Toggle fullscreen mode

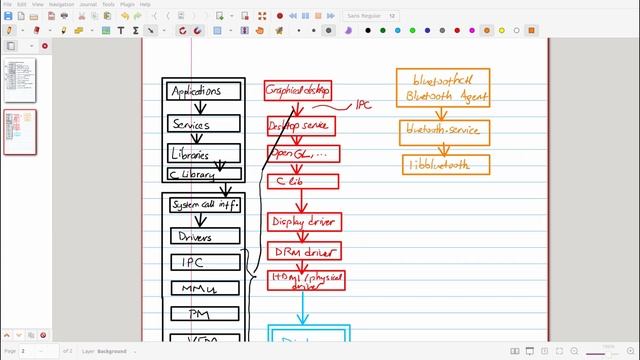click(x=262, y=16)
